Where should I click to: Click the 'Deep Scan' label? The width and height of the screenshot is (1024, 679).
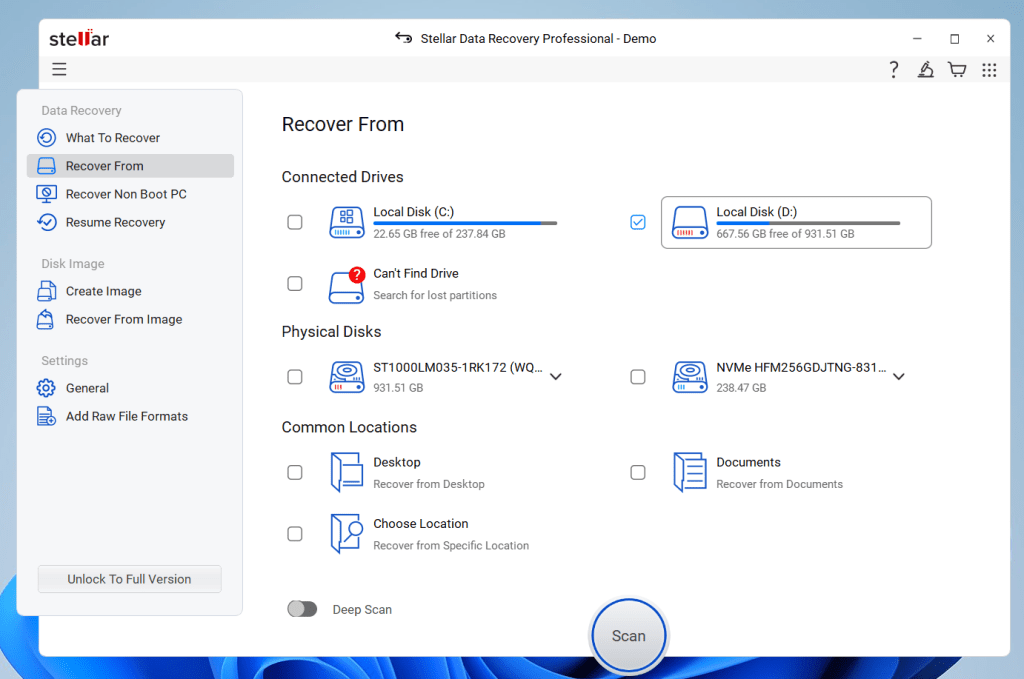tap(362, 609)
